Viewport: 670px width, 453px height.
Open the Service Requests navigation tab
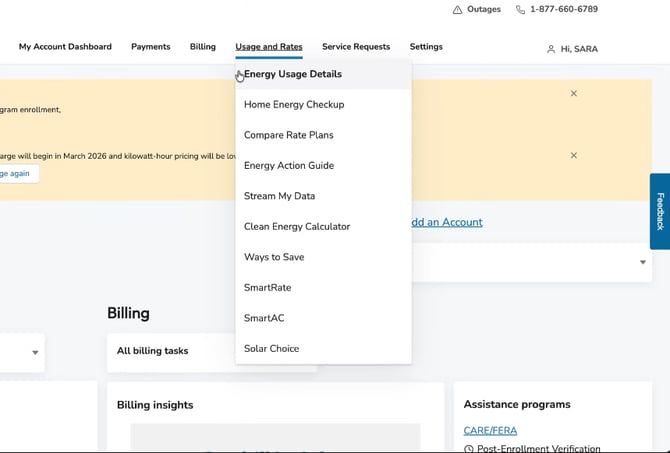click(x=356, y=47)
